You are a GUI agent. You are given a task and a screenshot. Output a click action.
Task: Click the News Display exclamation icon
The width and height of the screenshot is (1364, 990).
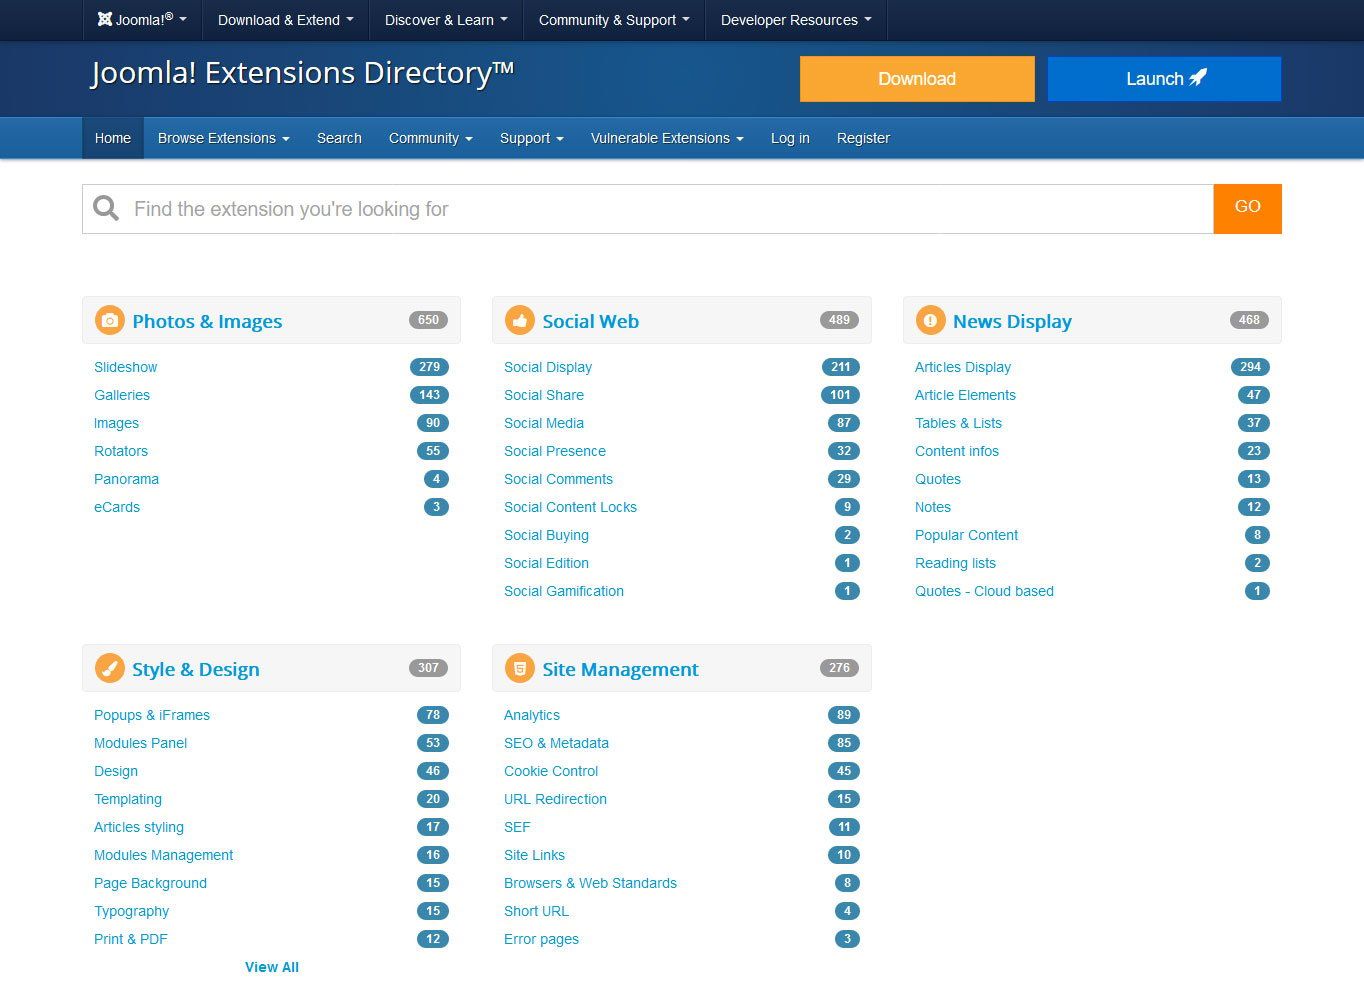[930, 320]
